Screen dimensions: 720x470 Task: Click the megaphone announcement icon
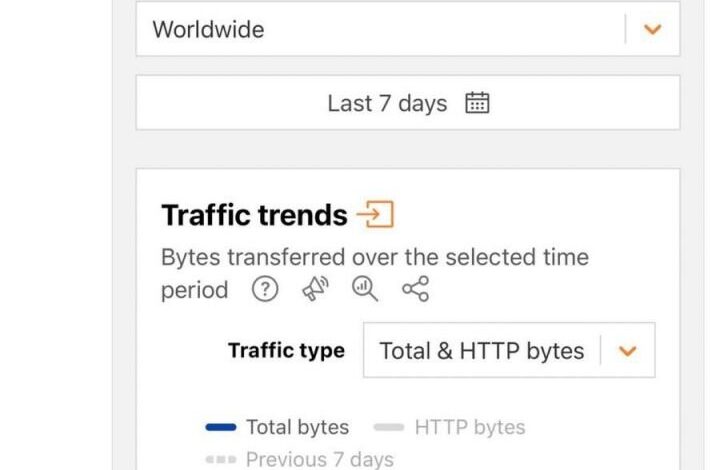pyautogui.click(x=315, y=290)
